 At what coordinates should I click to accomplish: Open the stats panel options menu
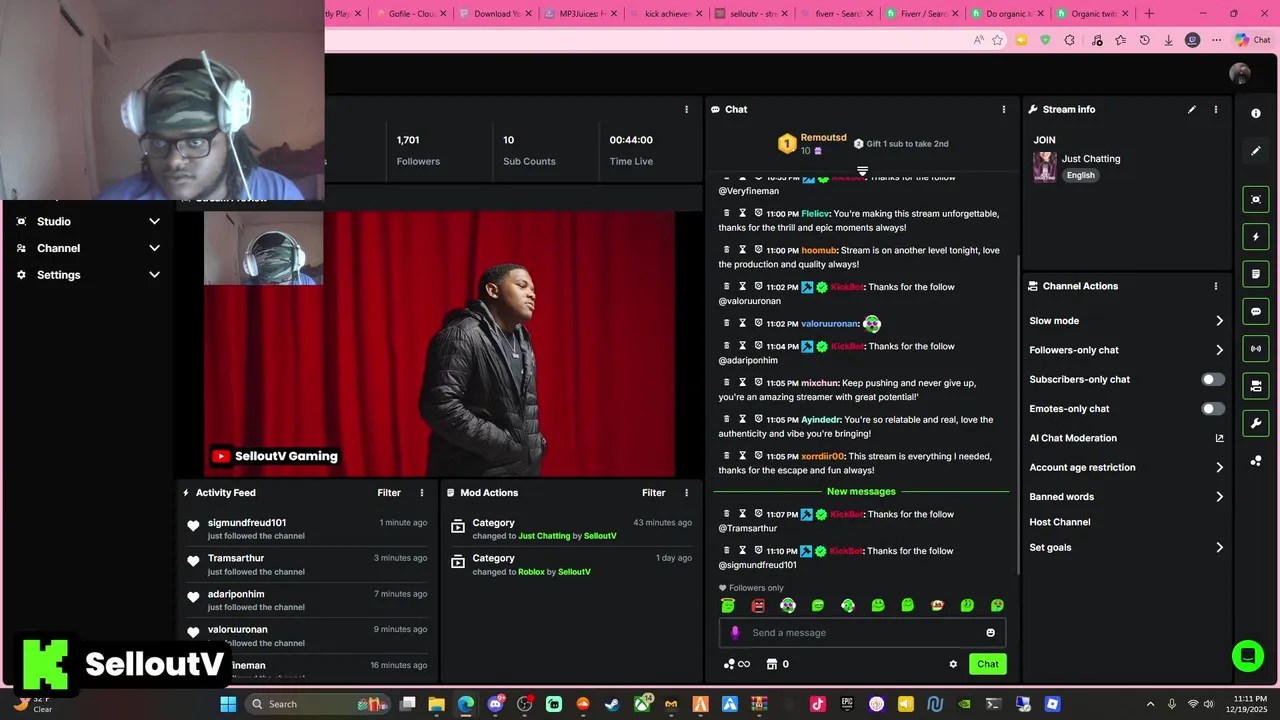coord(686,109)
